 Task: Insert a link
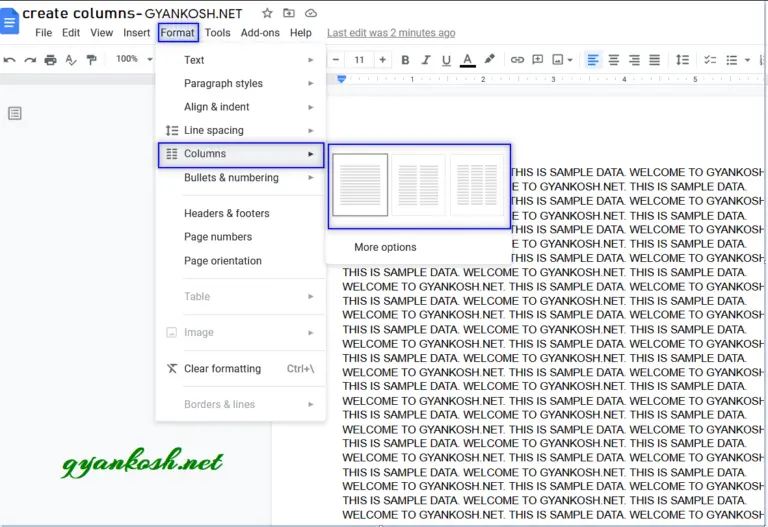pos(517,60)
